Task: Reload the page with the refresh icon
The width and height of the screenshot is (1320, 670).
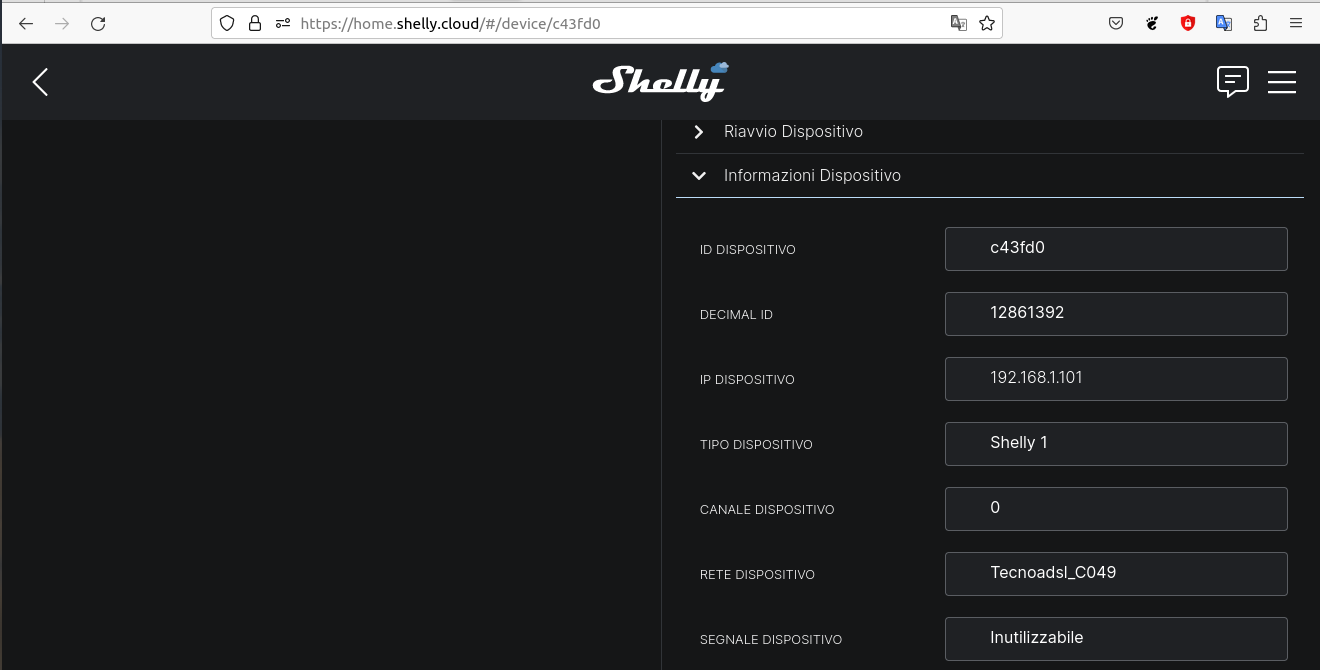Action: 98,24
